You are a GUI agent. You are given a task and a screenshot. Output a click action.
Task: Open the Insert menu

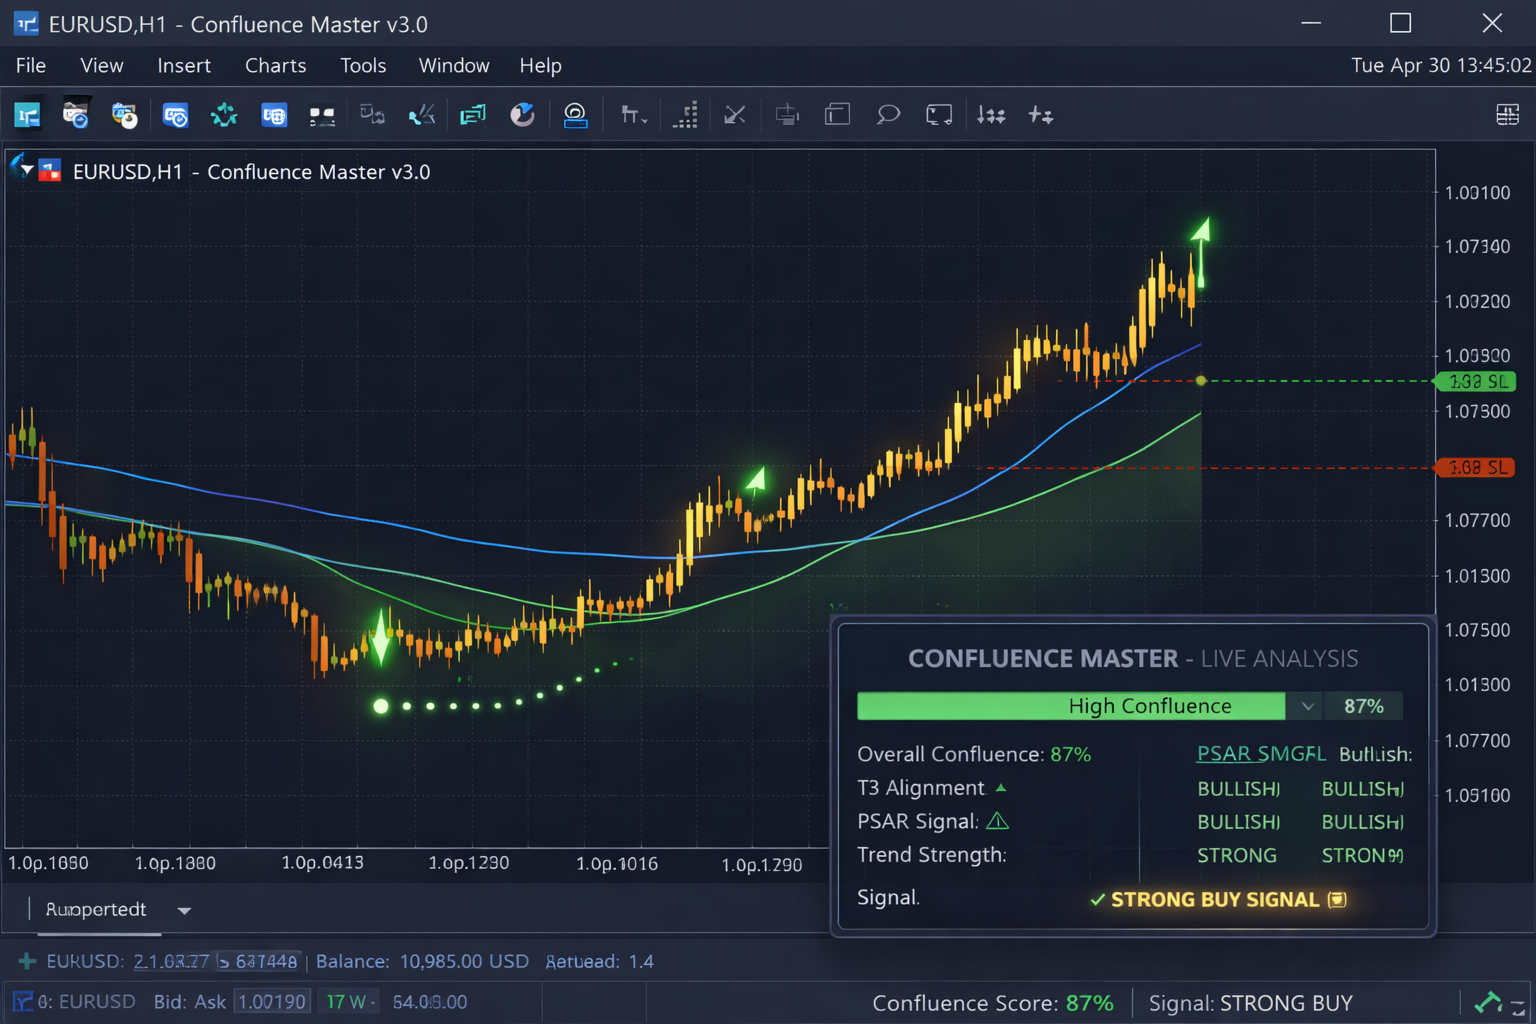(x=184, y=65)
